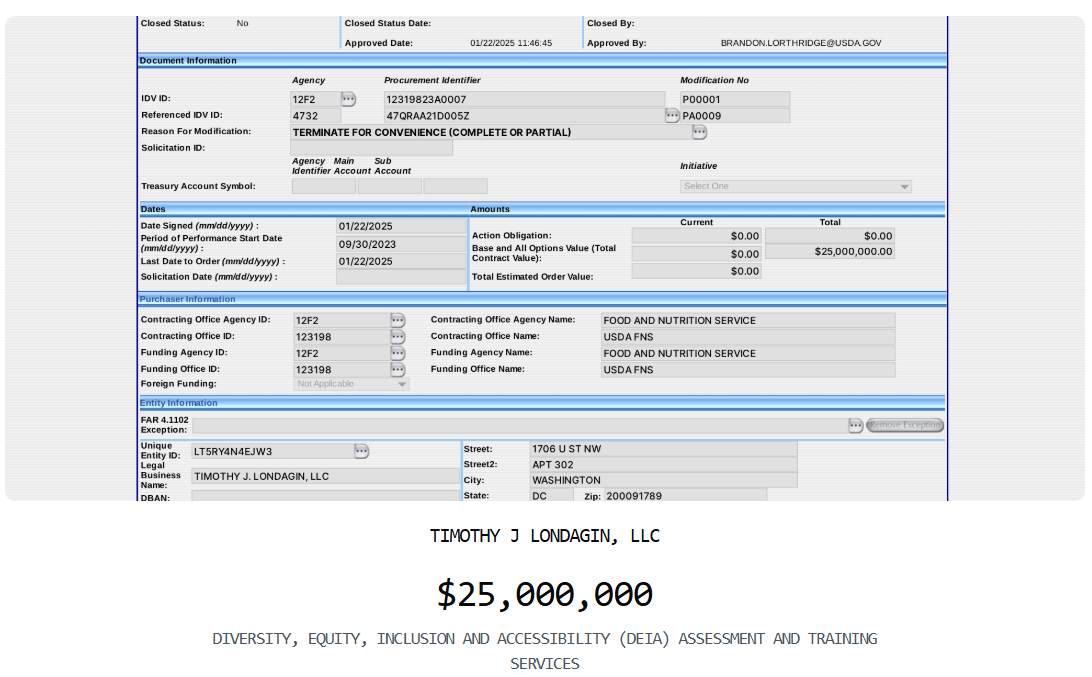Viewport: 1092px width, 677px height.
Task: Open the Funding Office ID lookup icon
Action: (399, 370)
